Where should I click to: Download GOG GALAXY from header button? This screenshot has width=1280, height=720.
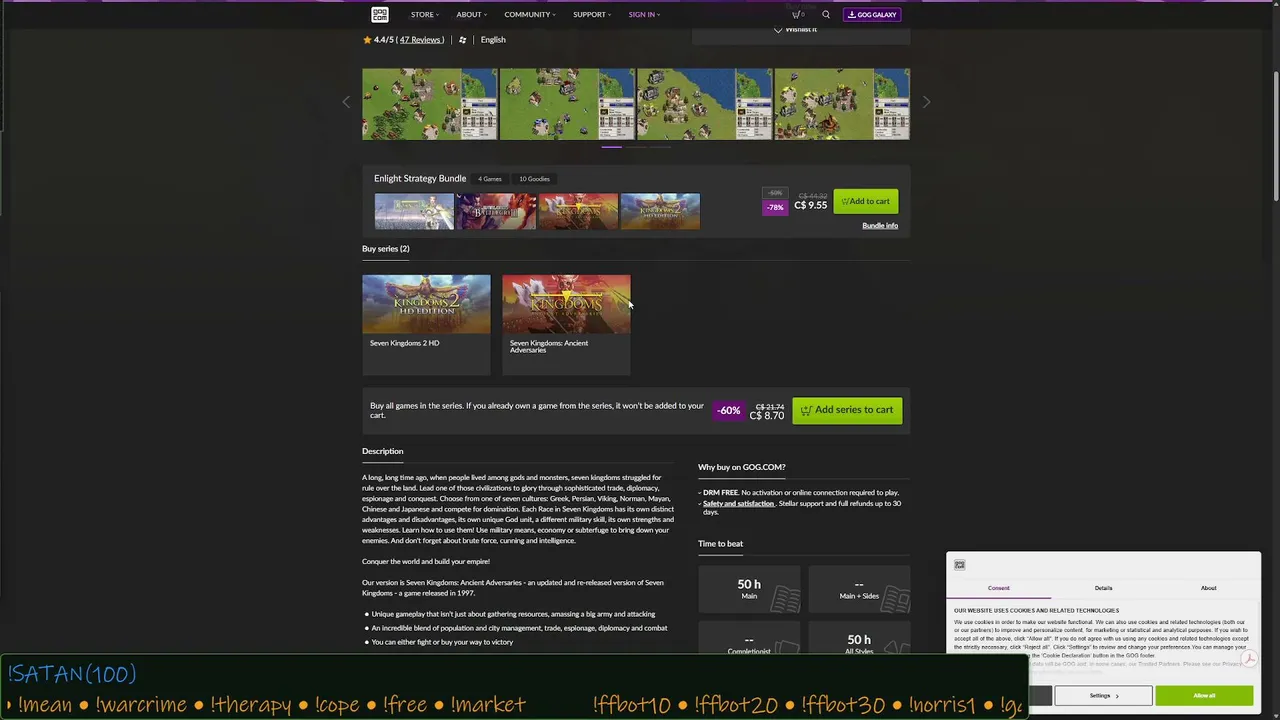872,14
